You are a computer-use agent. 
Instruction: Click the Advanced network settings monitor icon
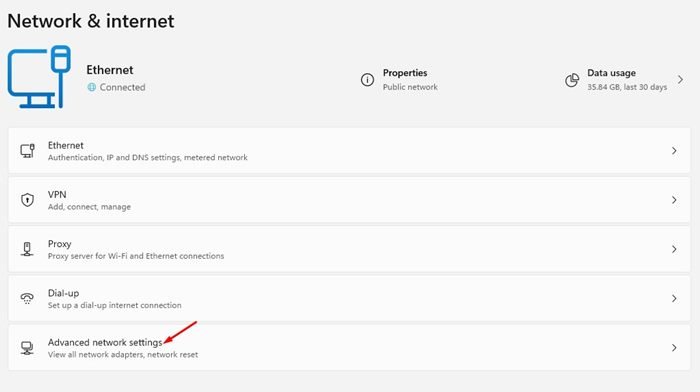[x=27, y=347]
